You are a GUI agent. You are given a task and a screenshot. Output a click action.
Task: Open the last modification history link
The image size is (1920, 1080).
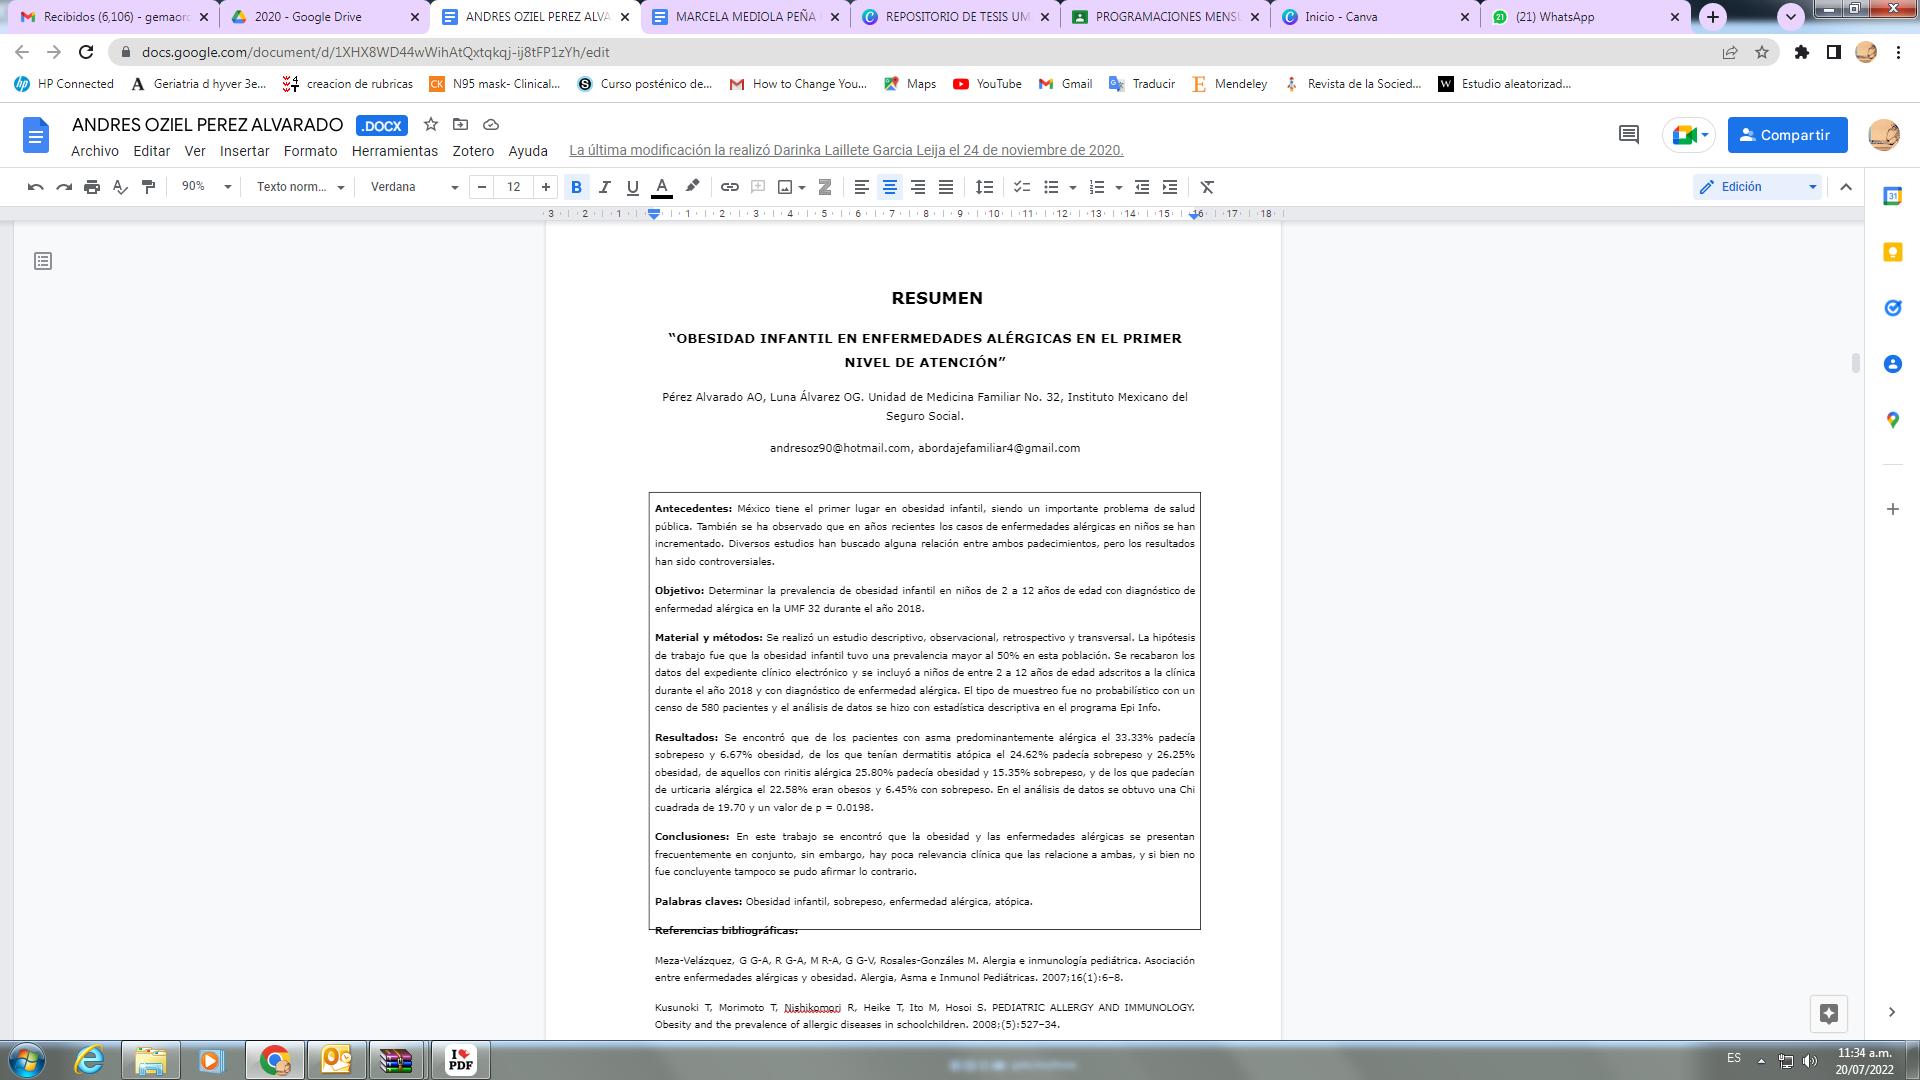coord(846,150)
